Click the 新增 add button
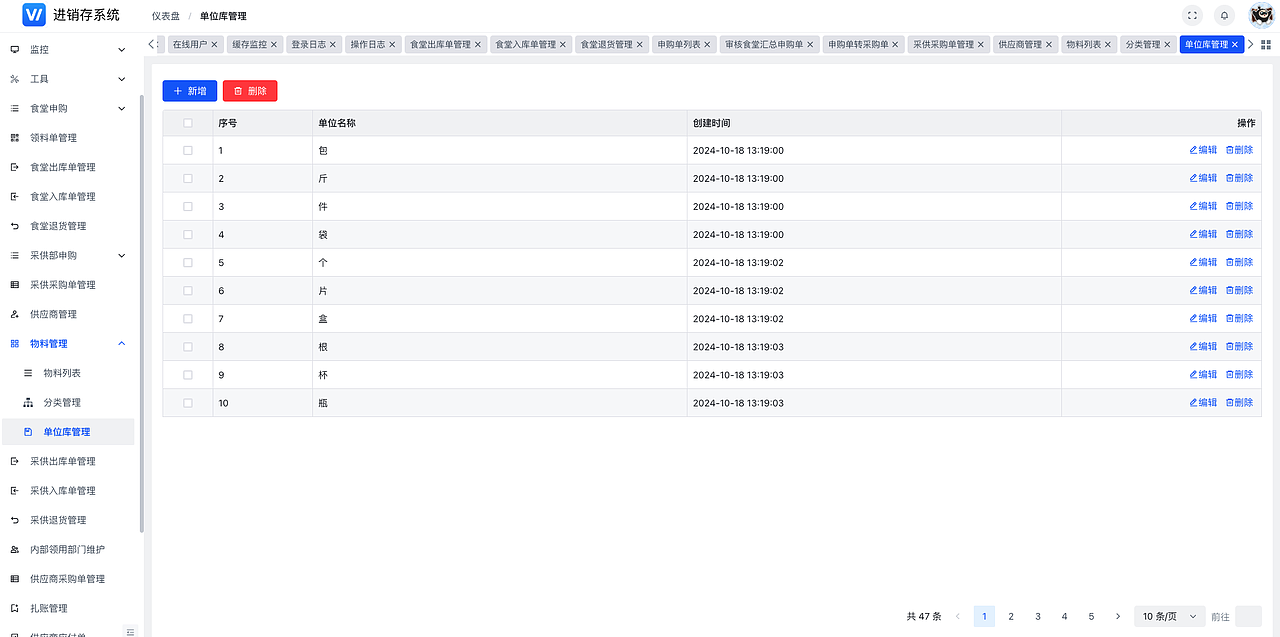The width and height of the screenshot is (1280, 637). (x=190, y=91)
